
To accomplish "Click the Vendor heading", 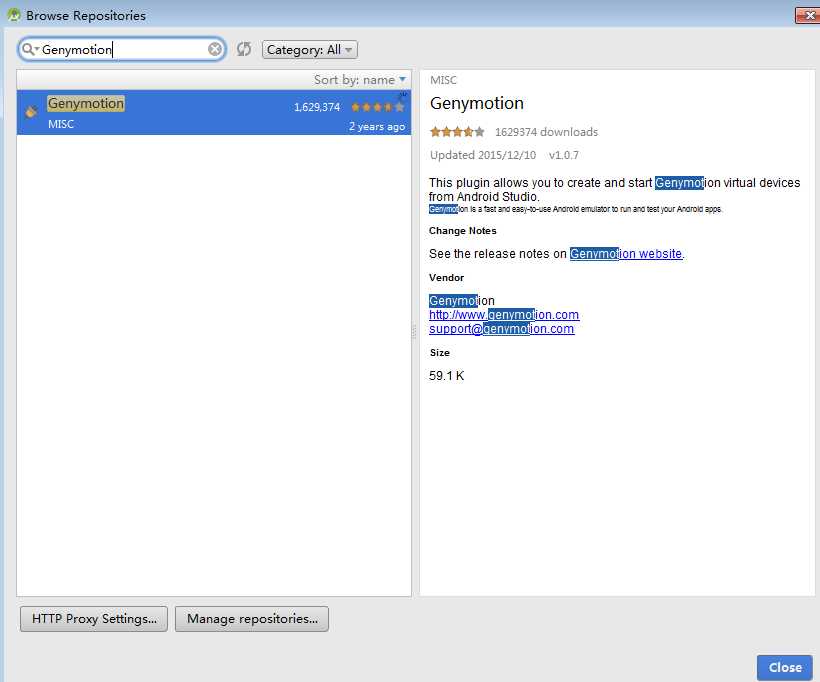I will click(447, 278).
